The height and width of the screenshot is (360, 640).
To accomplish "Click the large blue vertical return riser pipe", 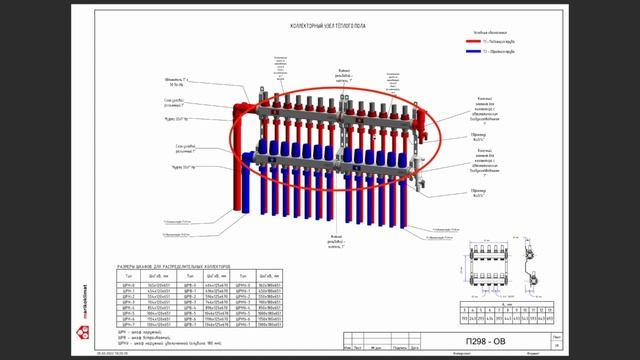I will pyautogui.click(x=246, y=183).
